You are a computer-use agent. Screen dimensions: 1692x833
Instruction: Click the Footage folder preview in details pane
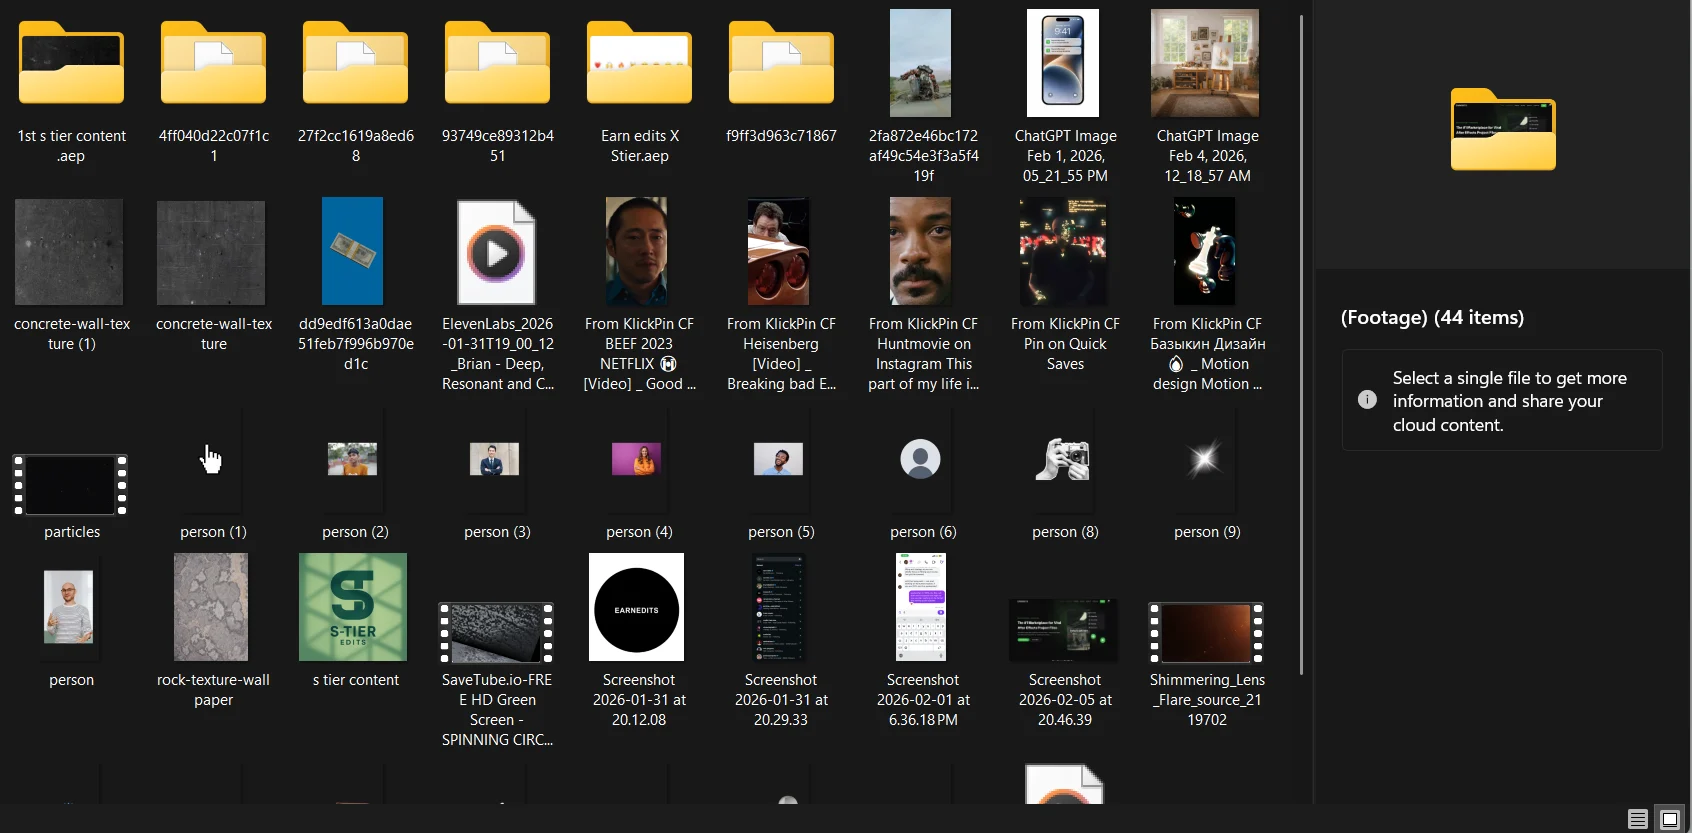tap(1503, 130)
